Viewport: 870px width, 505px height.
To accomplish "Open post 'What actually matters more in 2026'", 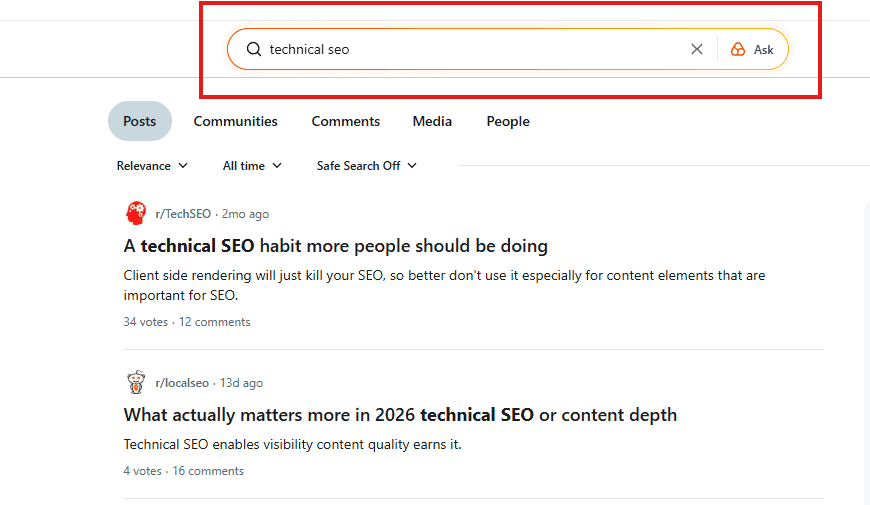I will (400, 415).
